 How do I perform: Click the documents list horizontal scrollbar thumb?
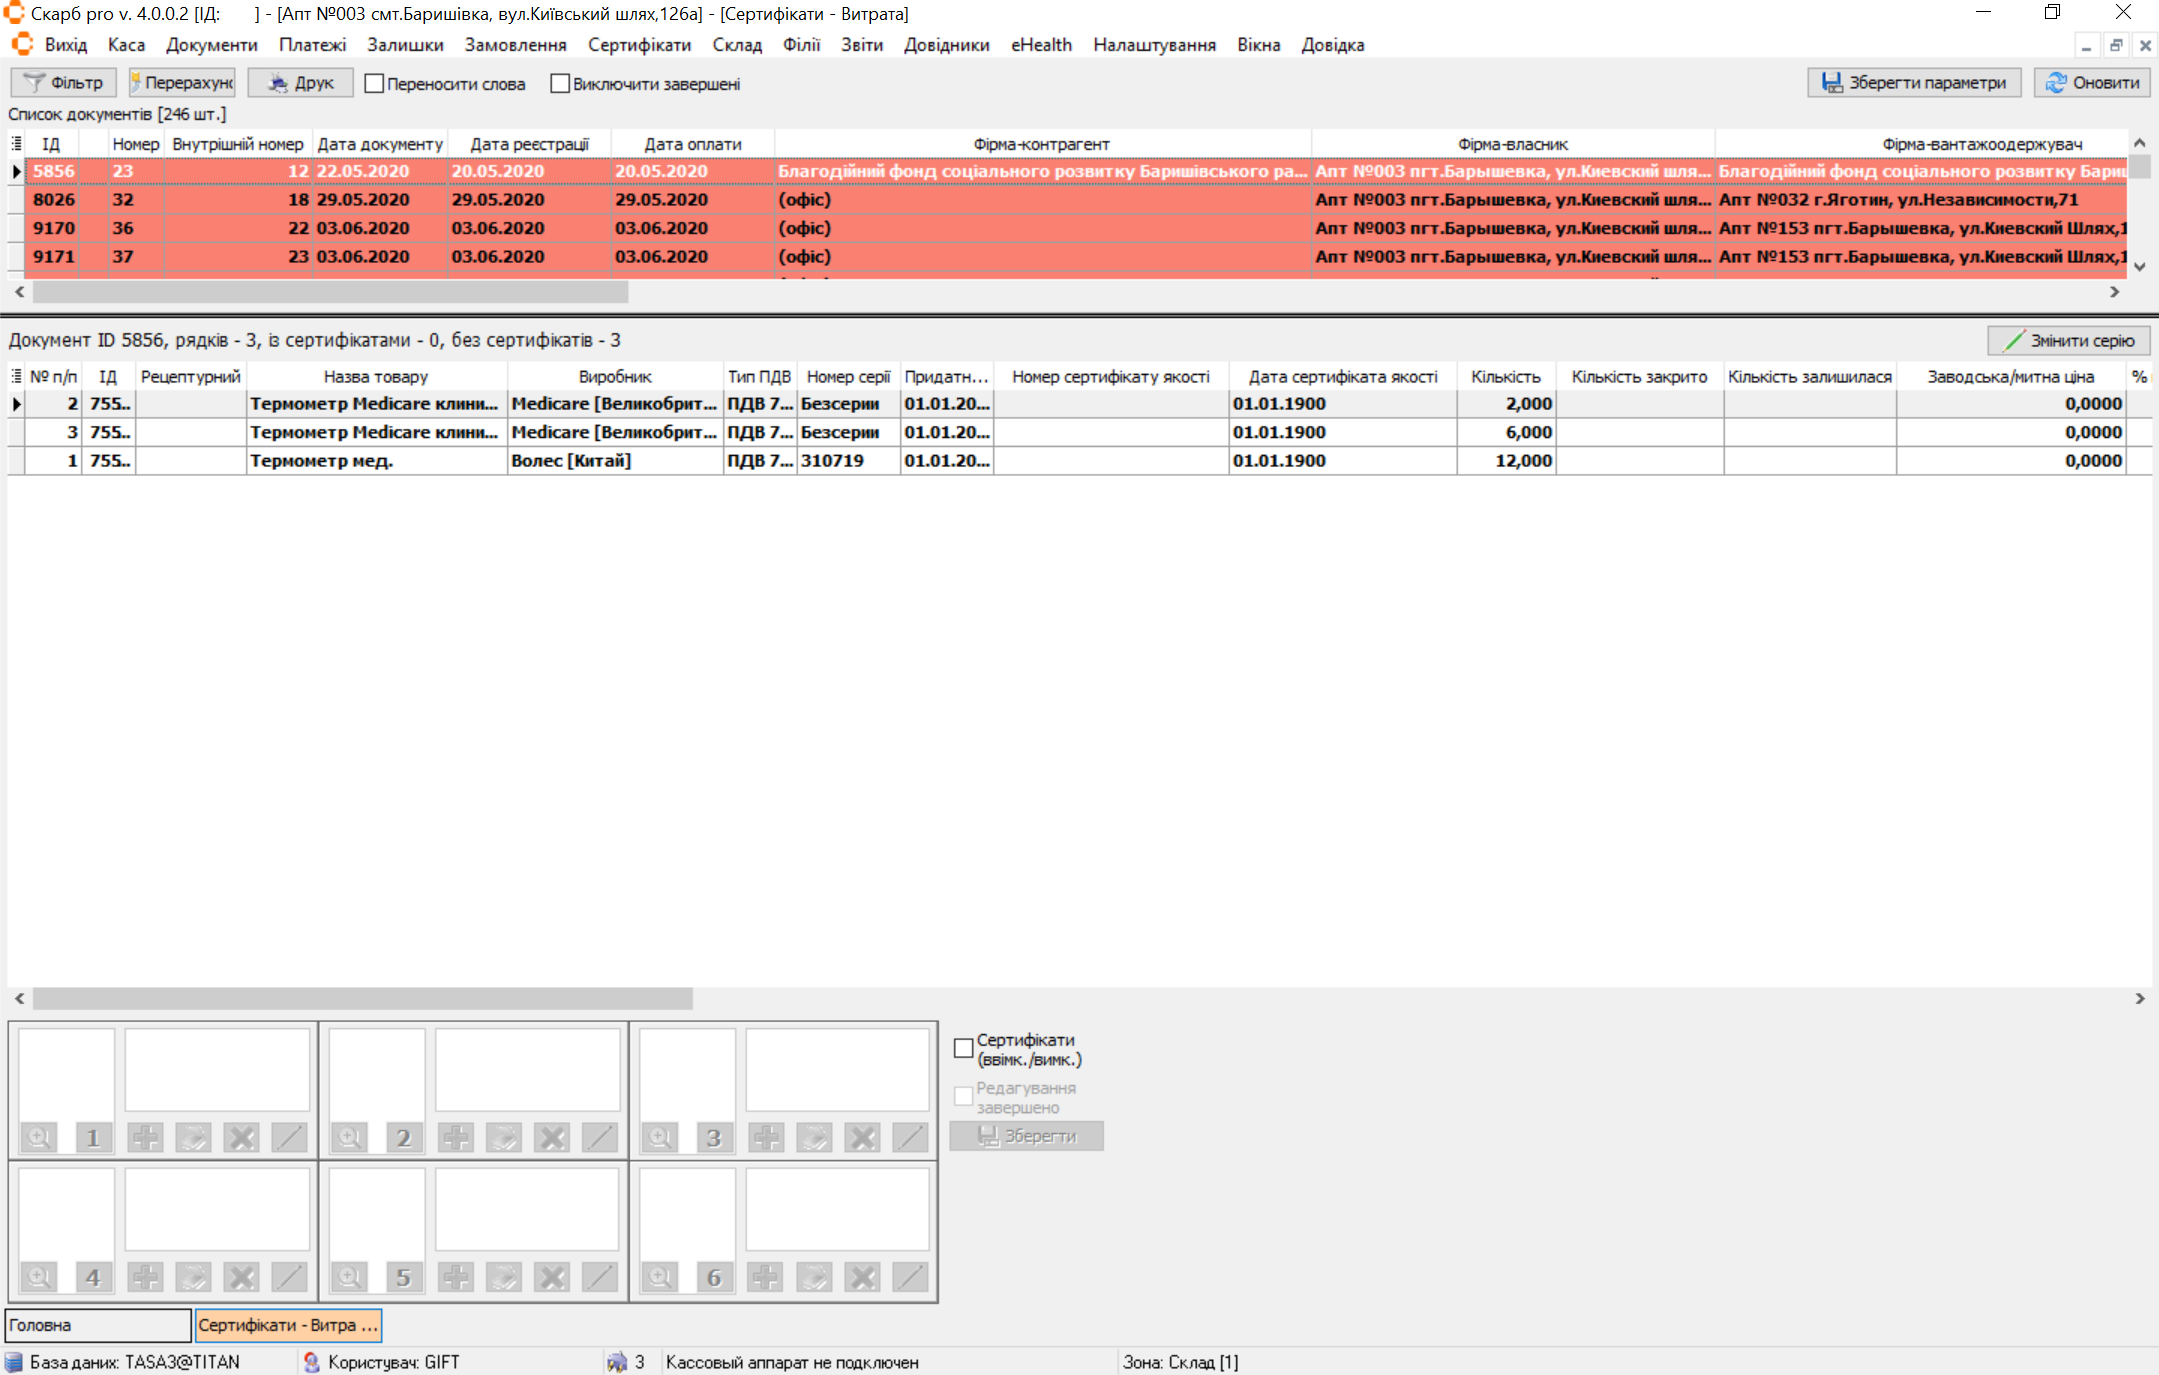click(x=330, y=292)
